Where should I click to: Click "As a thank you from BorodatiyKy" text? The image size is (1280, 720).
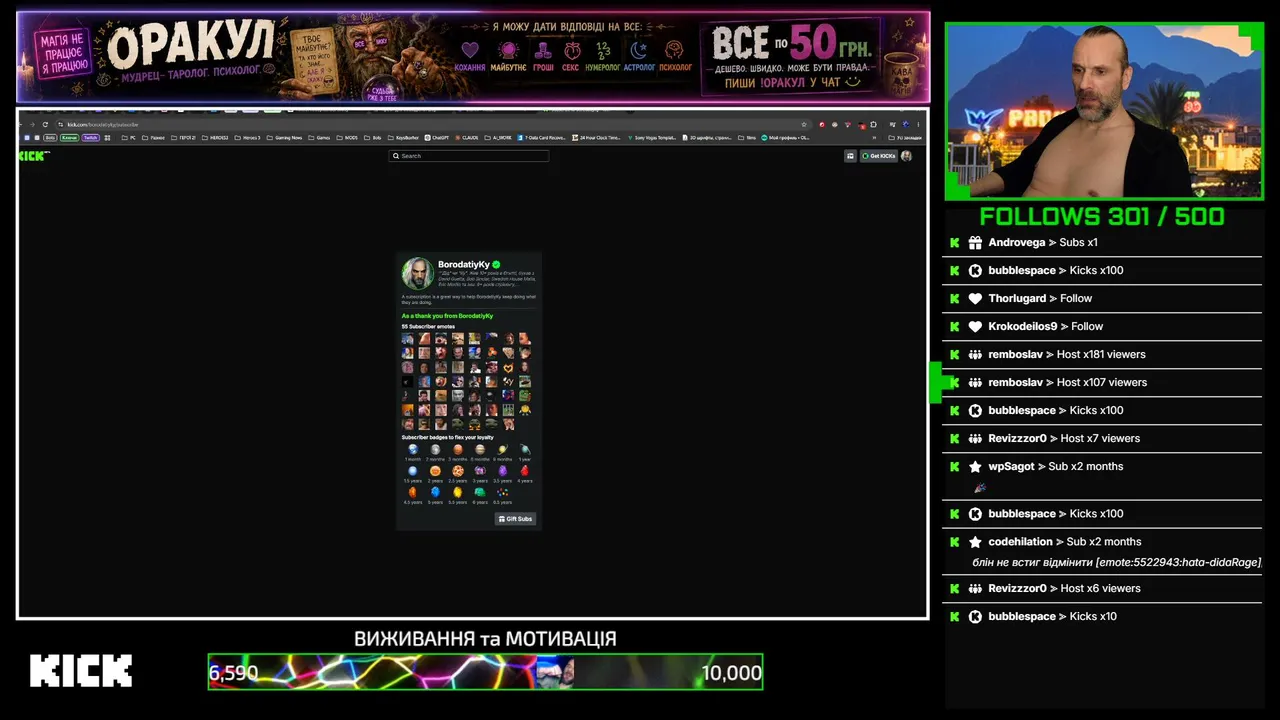click(447, 316)
